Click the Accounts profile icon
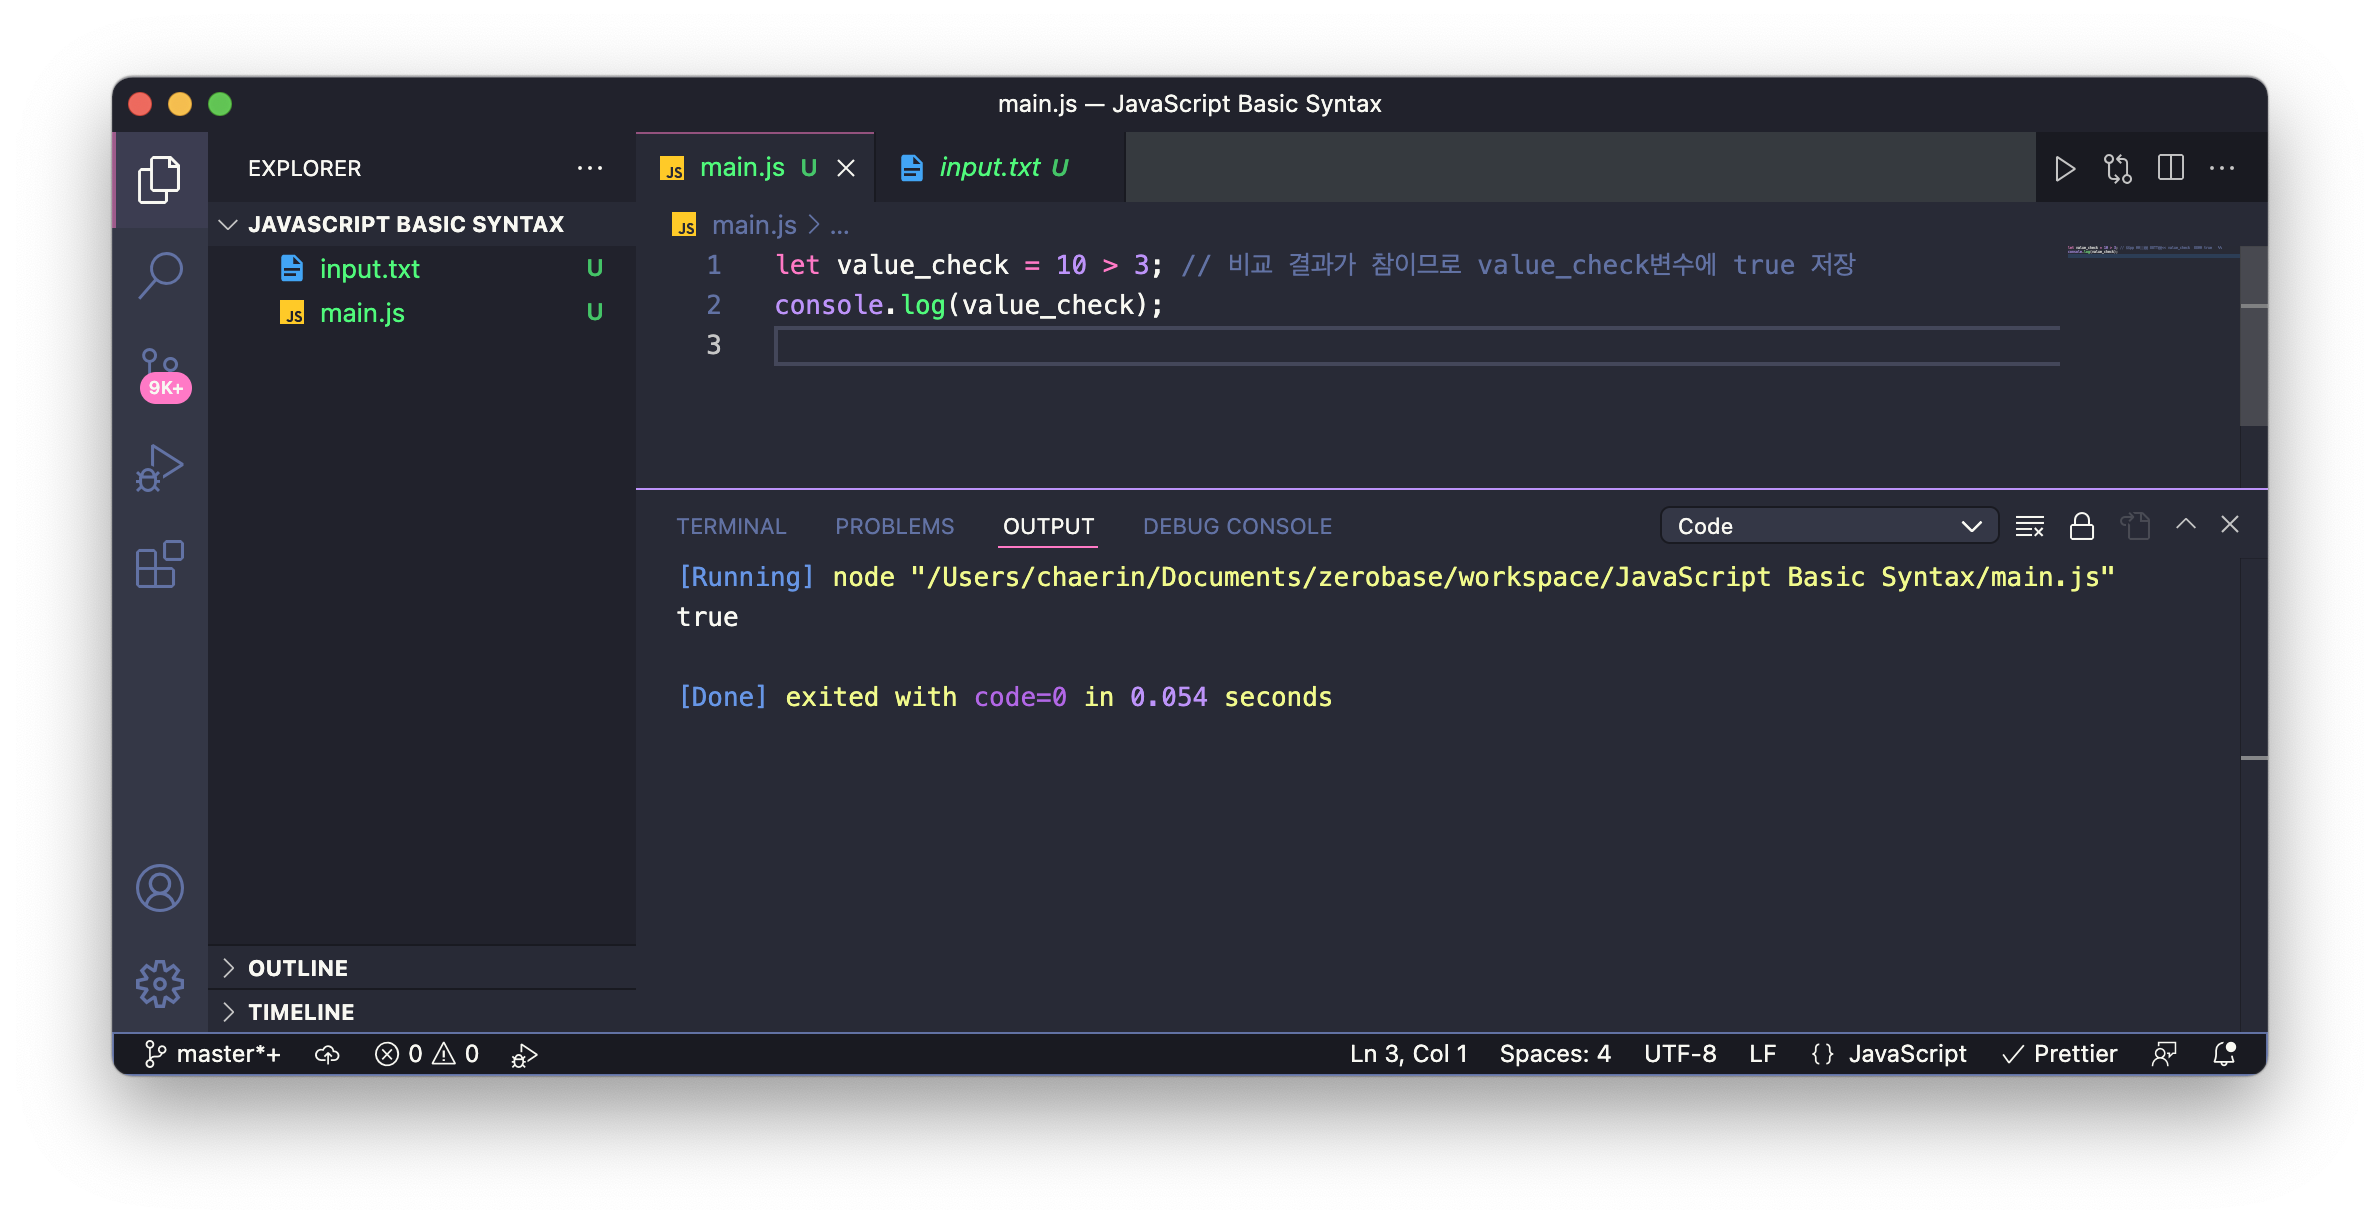Image resolution: width=2380 pixels, height=1224 pixels. click(160, 888)
